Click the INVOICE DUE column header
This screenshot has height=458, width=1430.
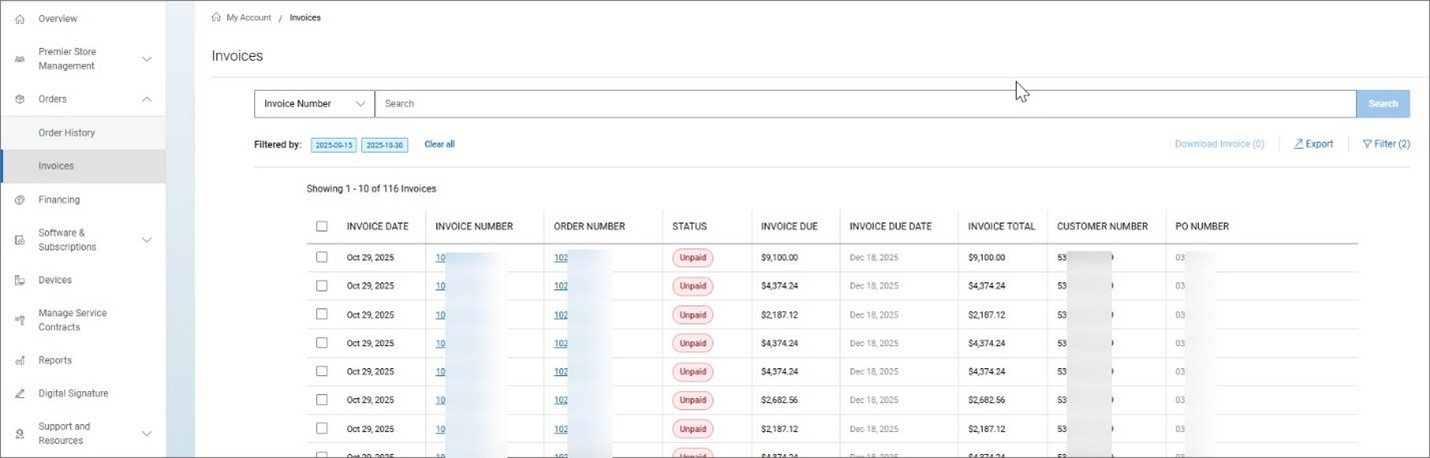[789, 226]
